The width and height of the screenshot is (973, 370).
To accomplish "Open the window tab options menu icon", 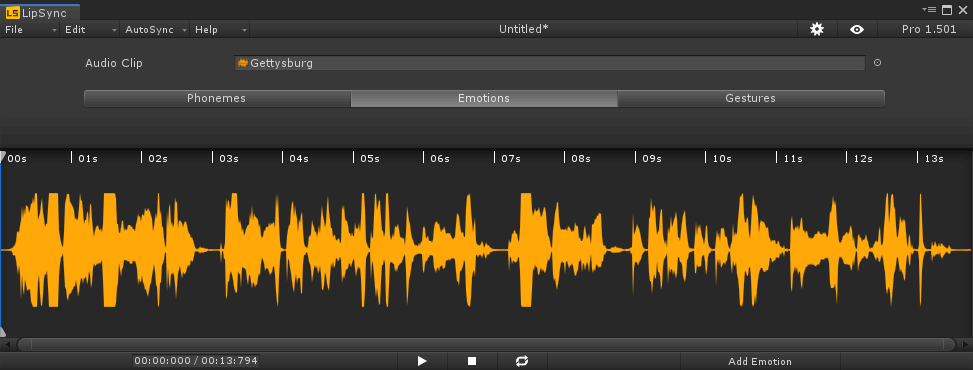I will point(929,9).
